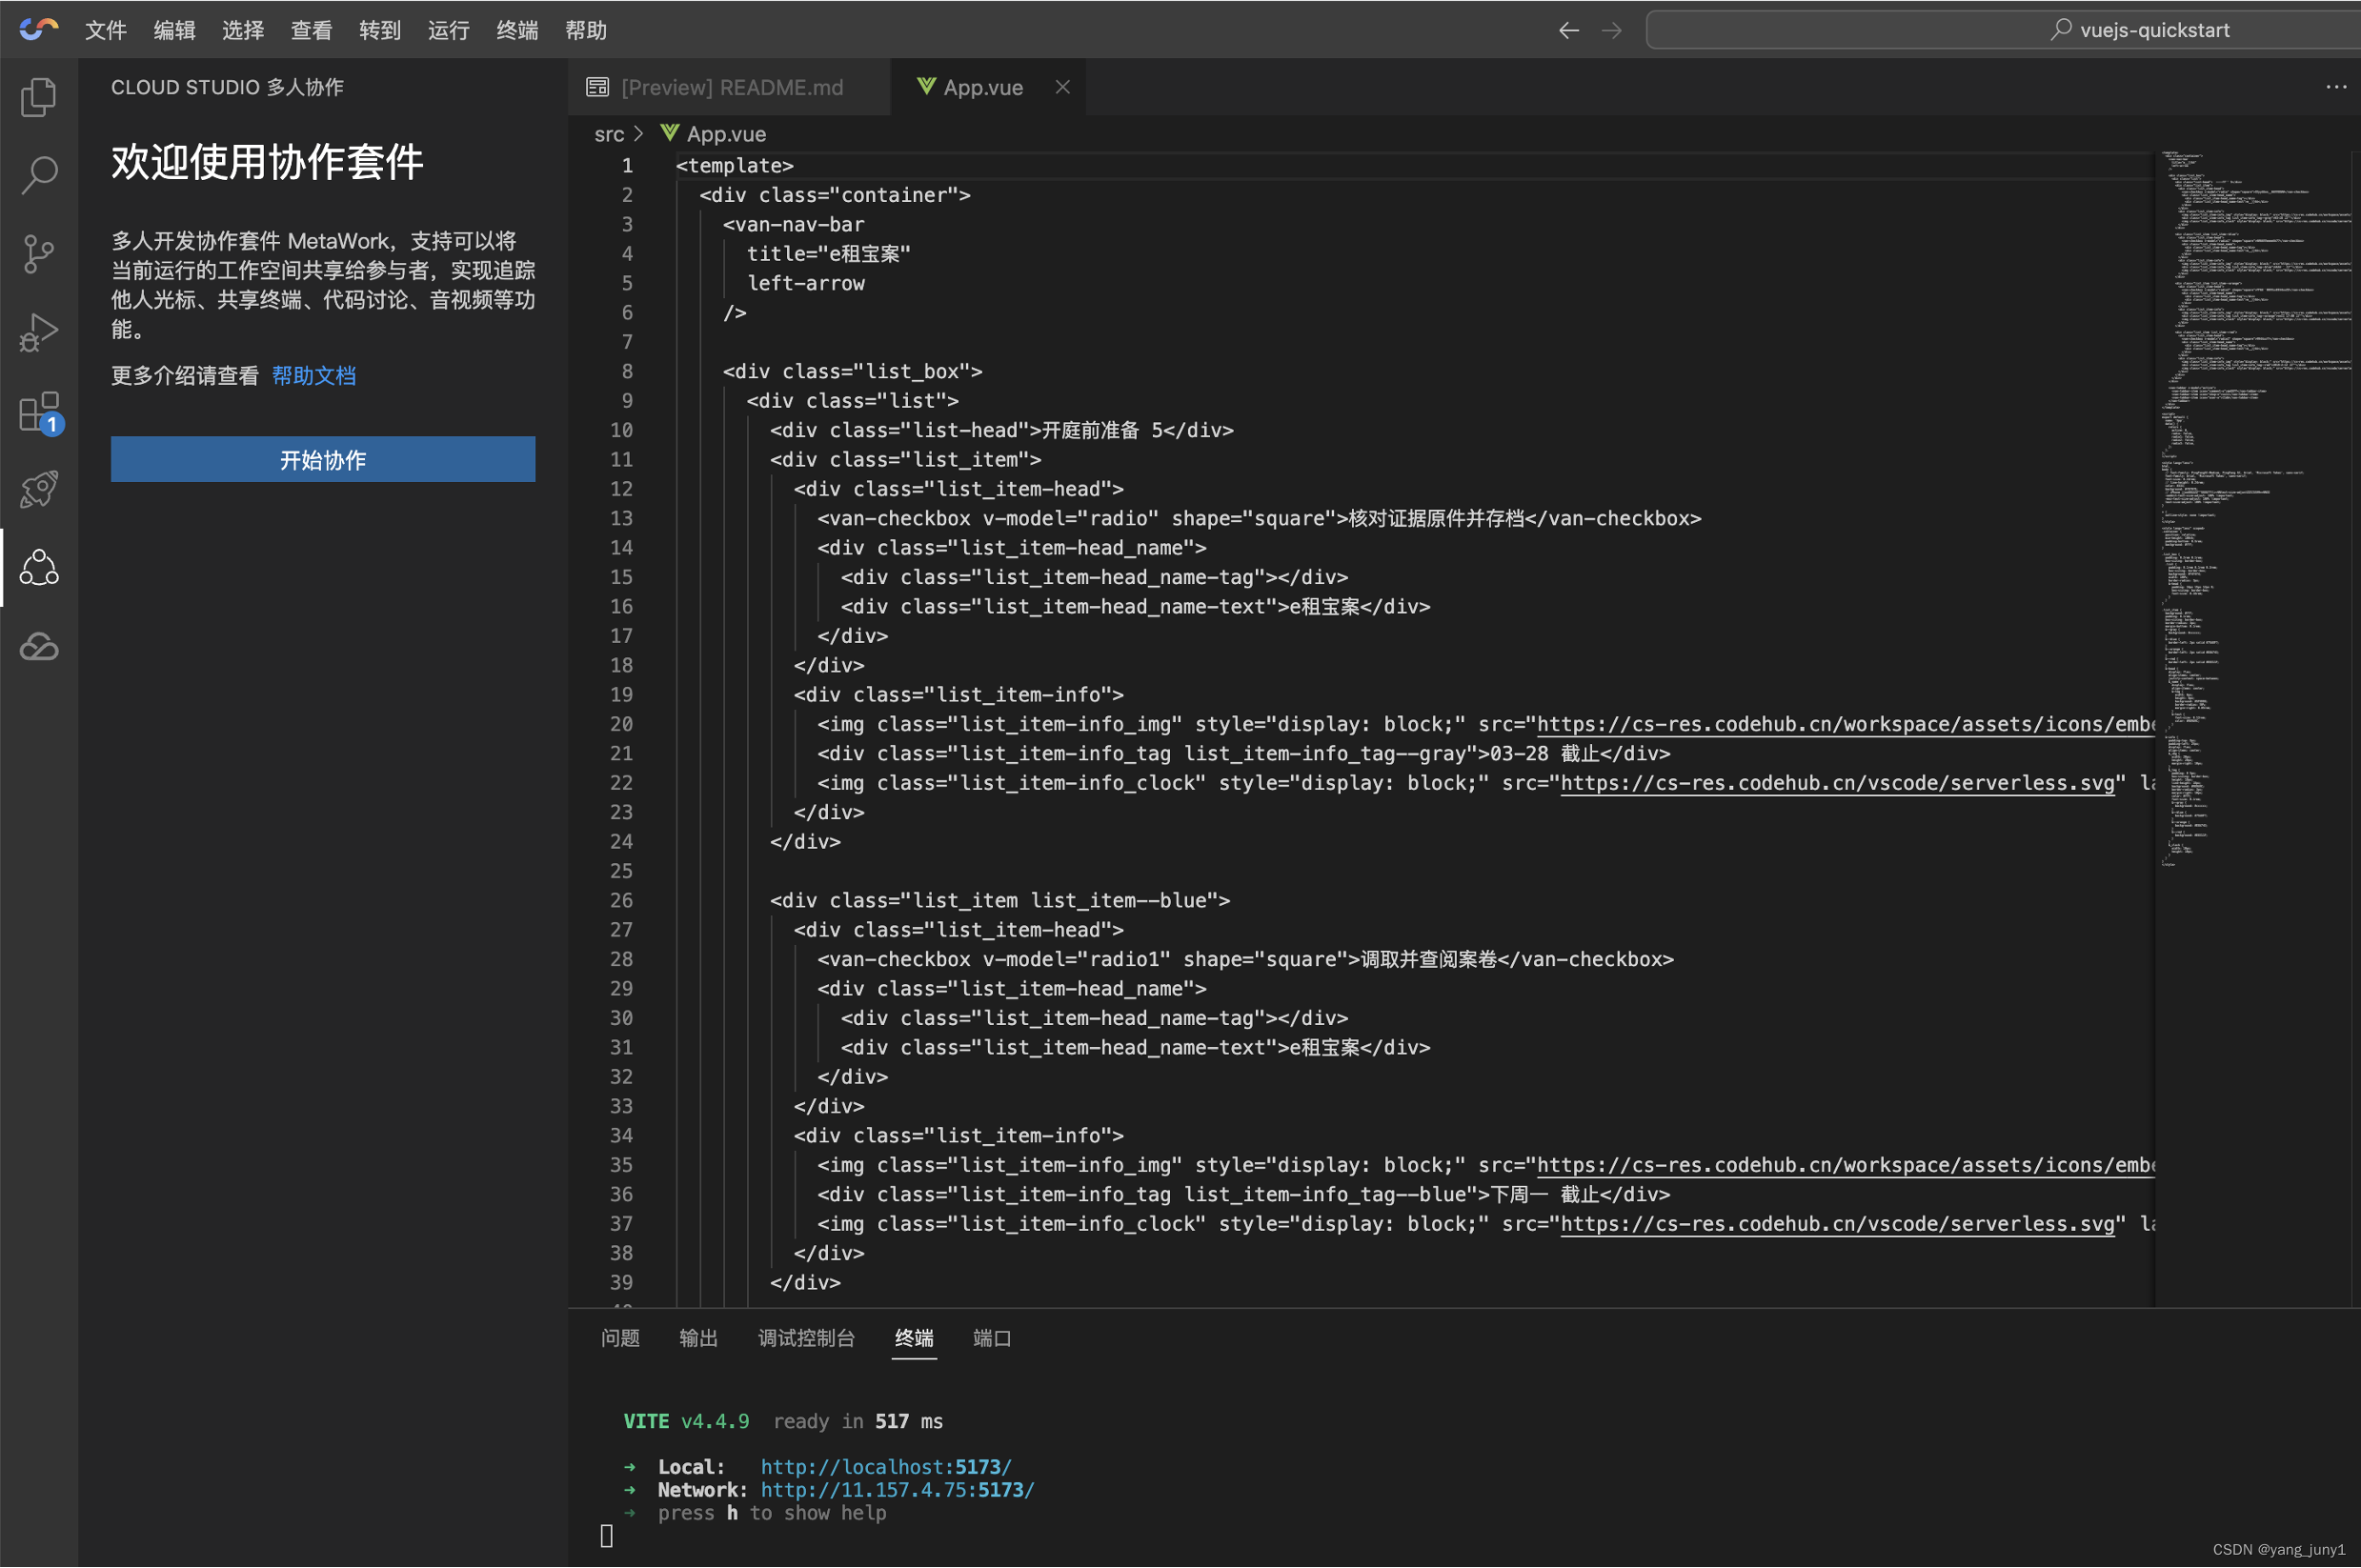Select the 终端 panel tab
This screenshot has height=1568, width=2361.
coord(913,1338)
